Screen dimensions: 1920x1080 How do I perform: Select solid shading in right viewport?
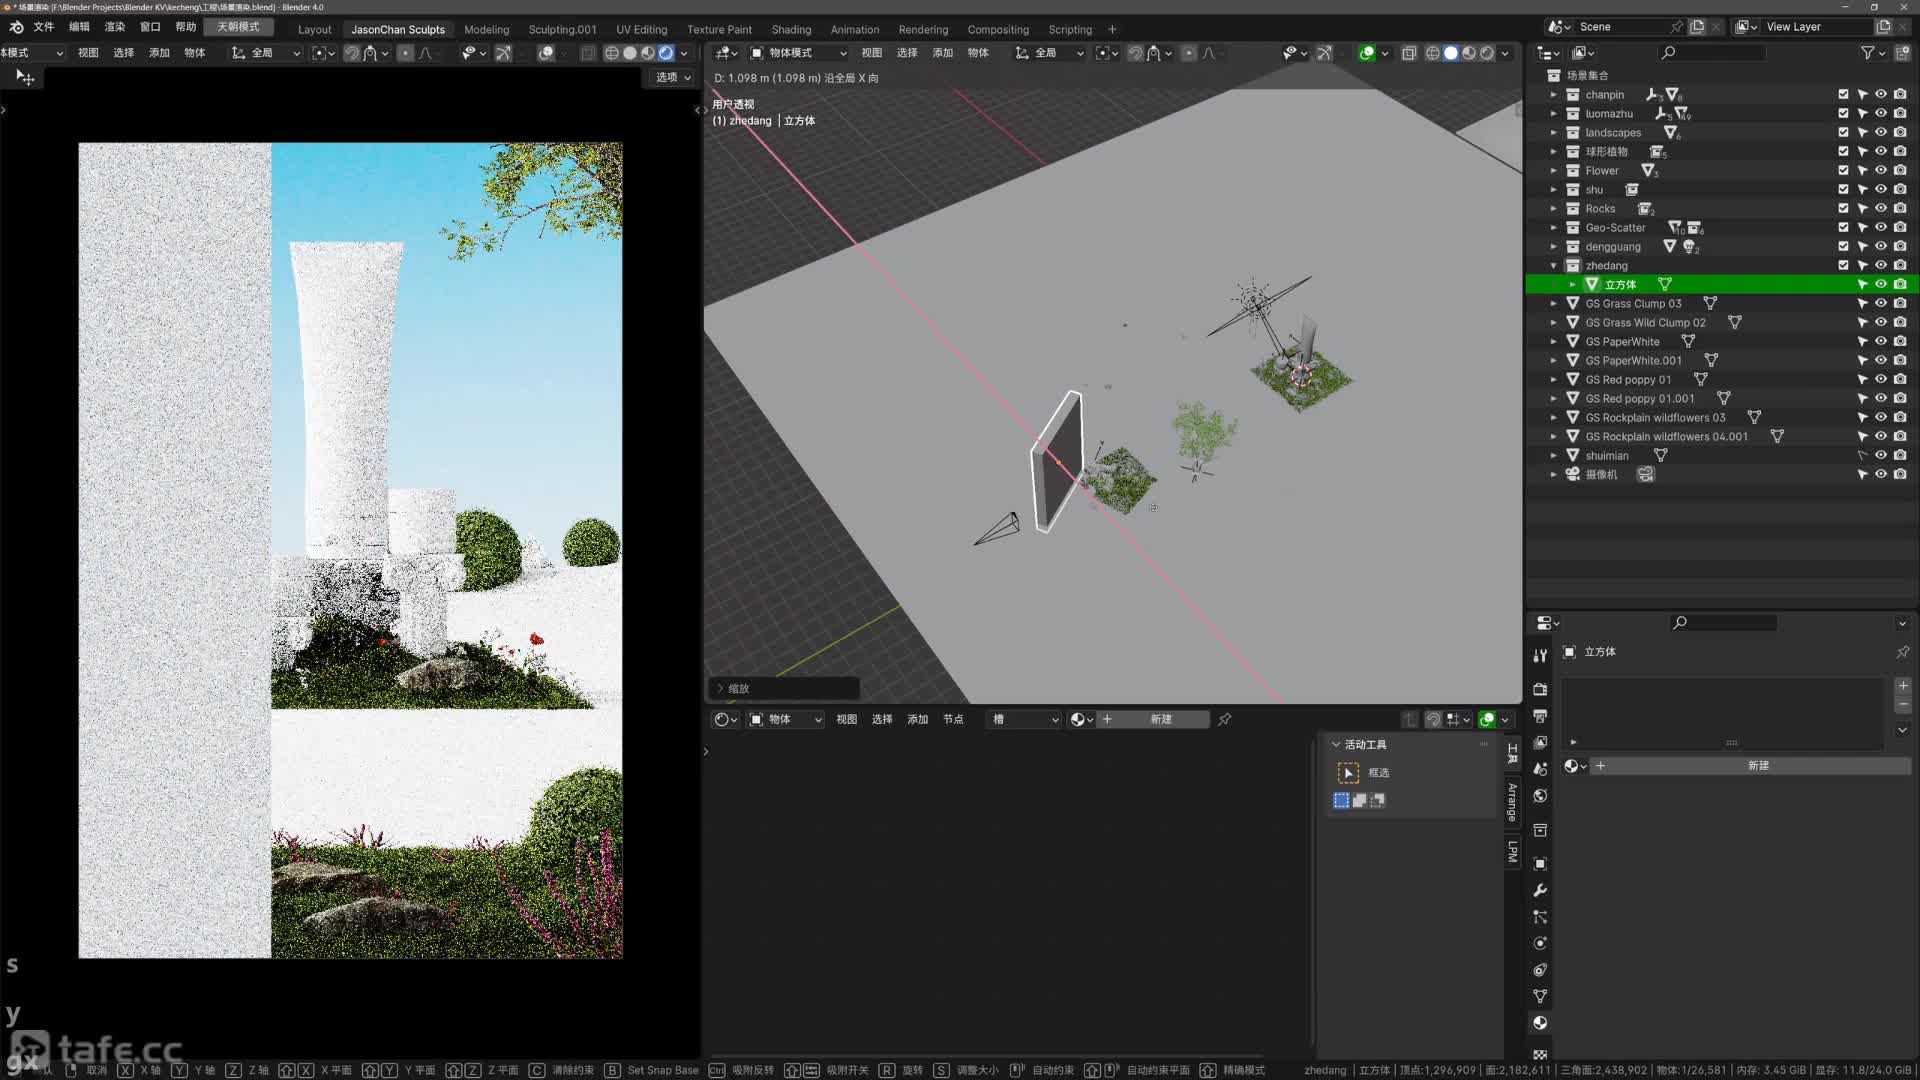point(1451,53)
